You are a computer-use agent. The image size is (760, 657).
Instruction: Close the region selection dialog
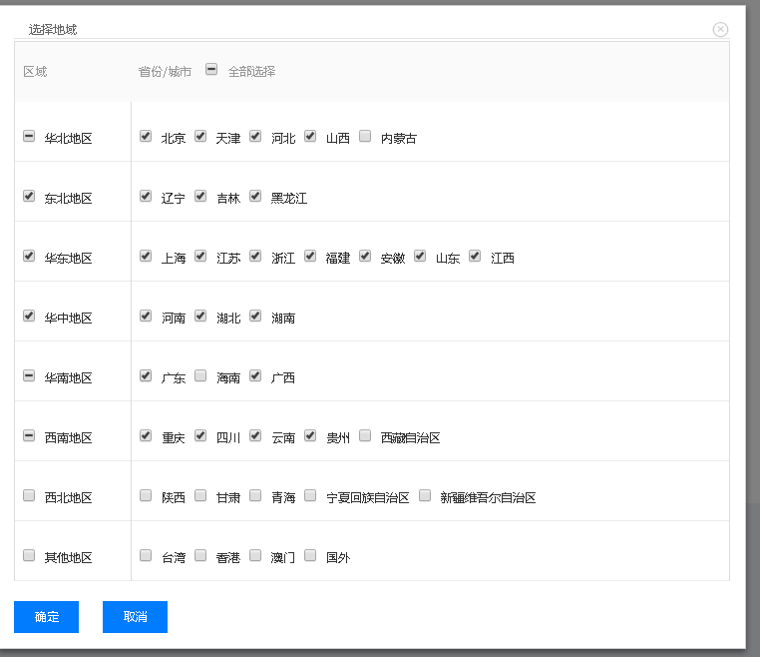(720, 29)
